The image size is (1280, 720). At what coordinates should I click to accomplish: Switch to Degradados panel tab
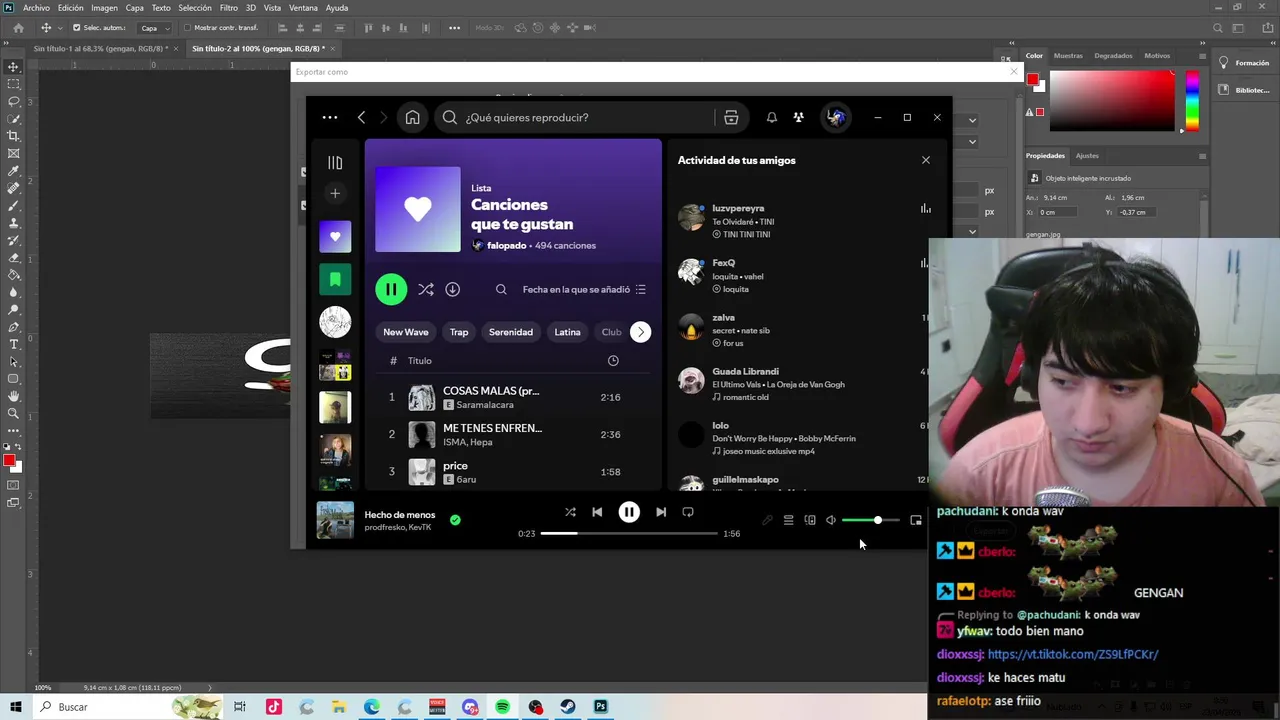coord(1113,56)
